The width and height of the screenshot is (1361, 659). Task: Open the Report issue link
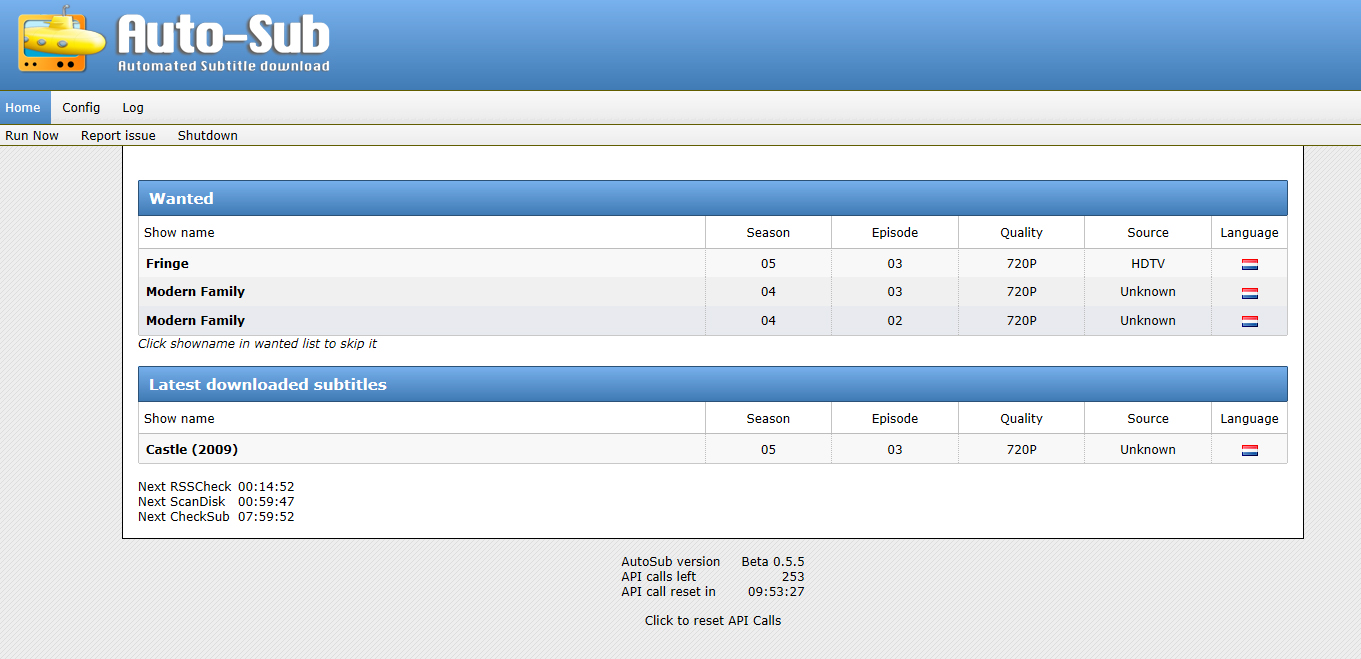click(118, 136)
